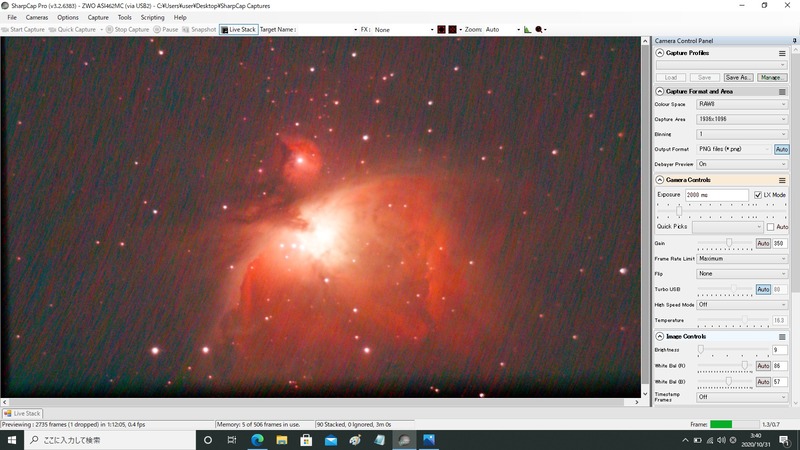This screenshot has width=800, height=450.
Task: Open the capture profile selection dropdown
Action: coord(721,65)
